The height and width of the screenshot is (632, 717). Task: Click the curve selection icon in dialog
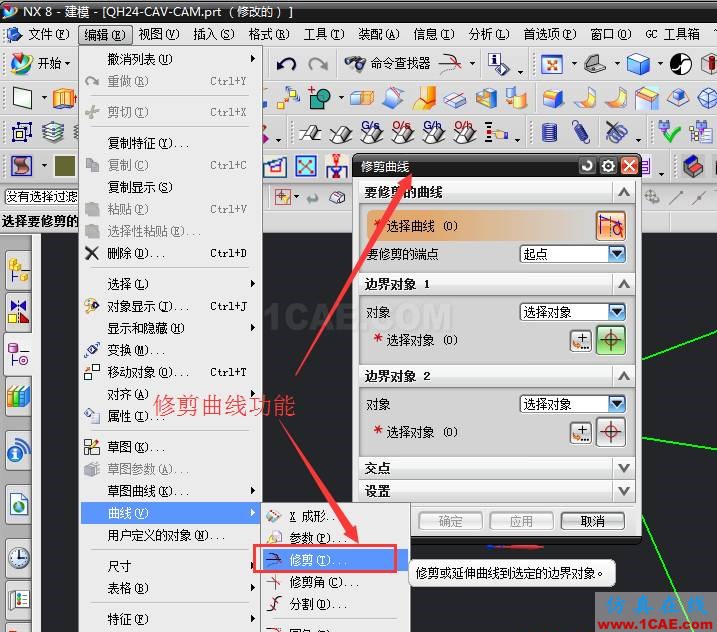coord(610,226)
